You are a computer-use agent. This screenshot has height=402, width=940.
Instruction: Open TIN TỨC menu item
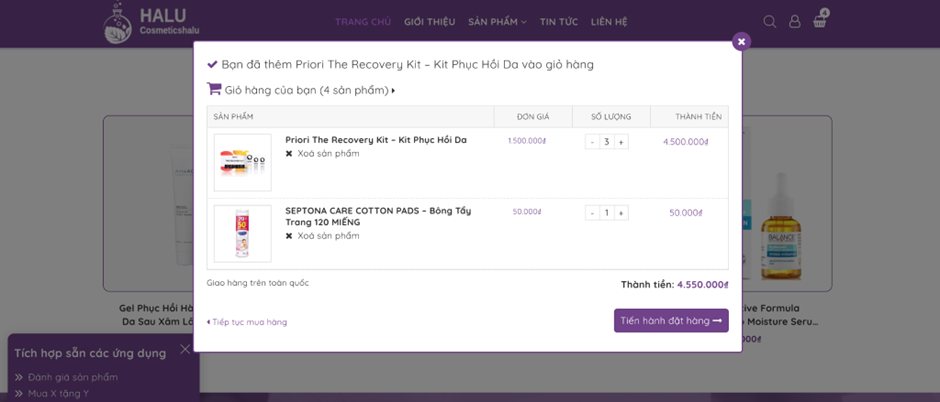coord(559,22)
